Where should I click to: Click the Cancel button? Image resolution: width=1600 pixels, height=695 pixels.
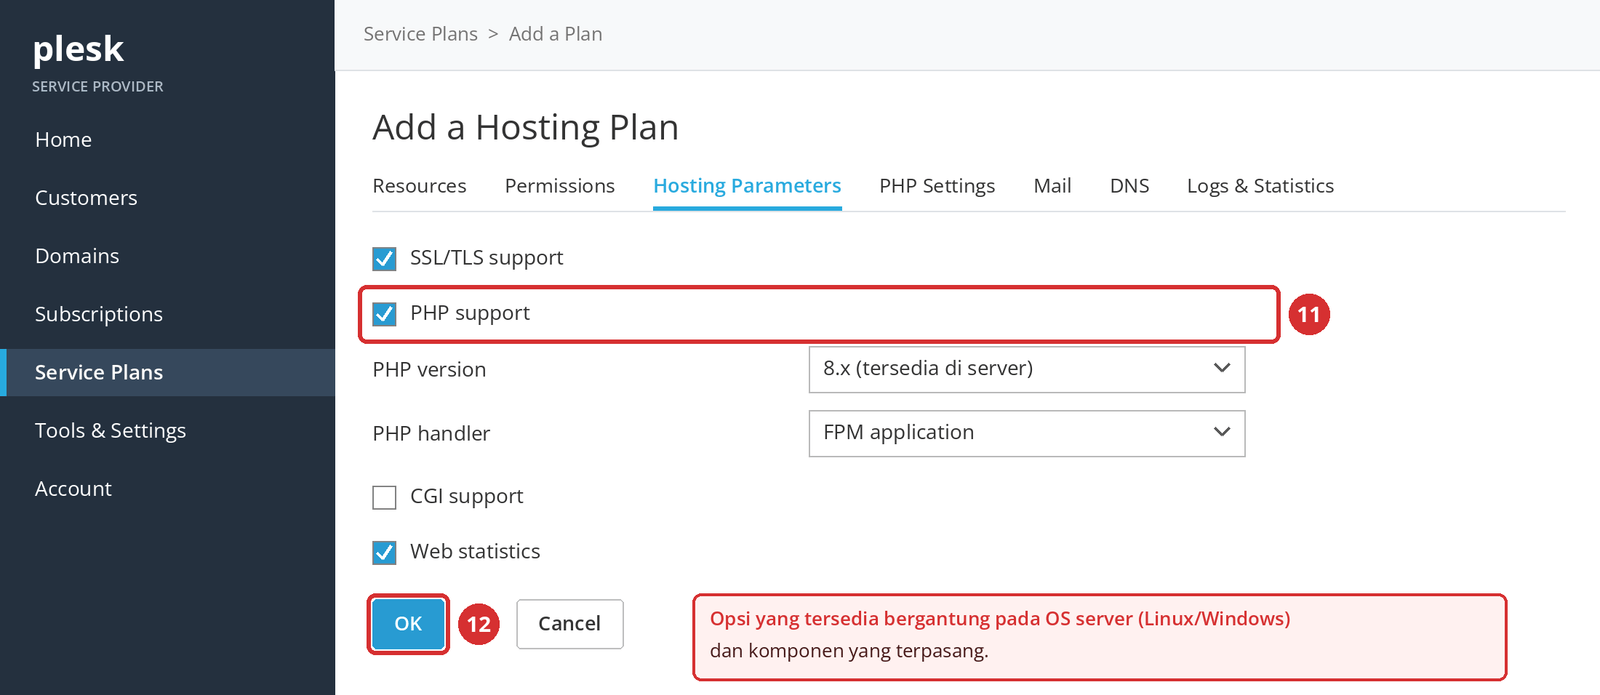[570, 624]
